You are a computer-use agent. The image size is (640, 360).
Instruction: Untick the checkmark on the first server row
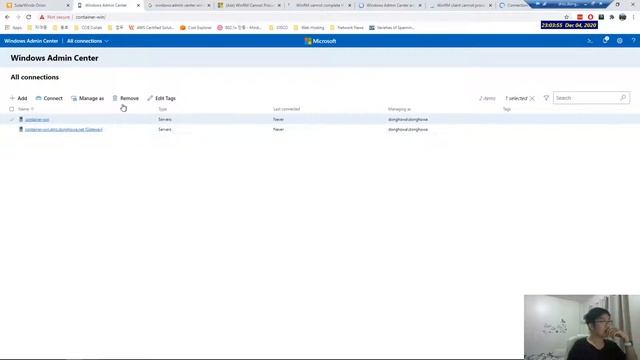click(x=11, y=120)
